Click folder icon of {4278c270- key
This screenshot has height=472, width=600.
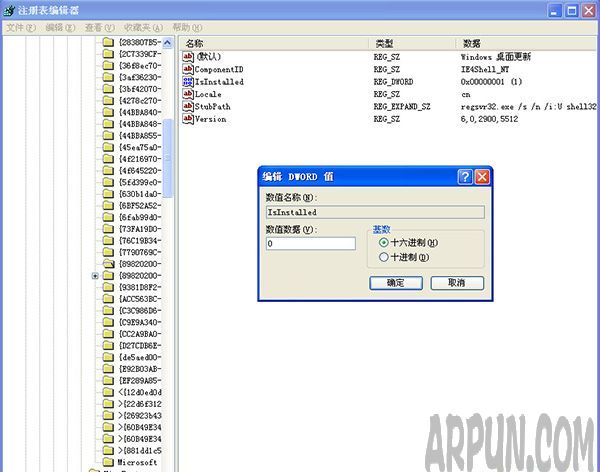(x=109, y=100)
